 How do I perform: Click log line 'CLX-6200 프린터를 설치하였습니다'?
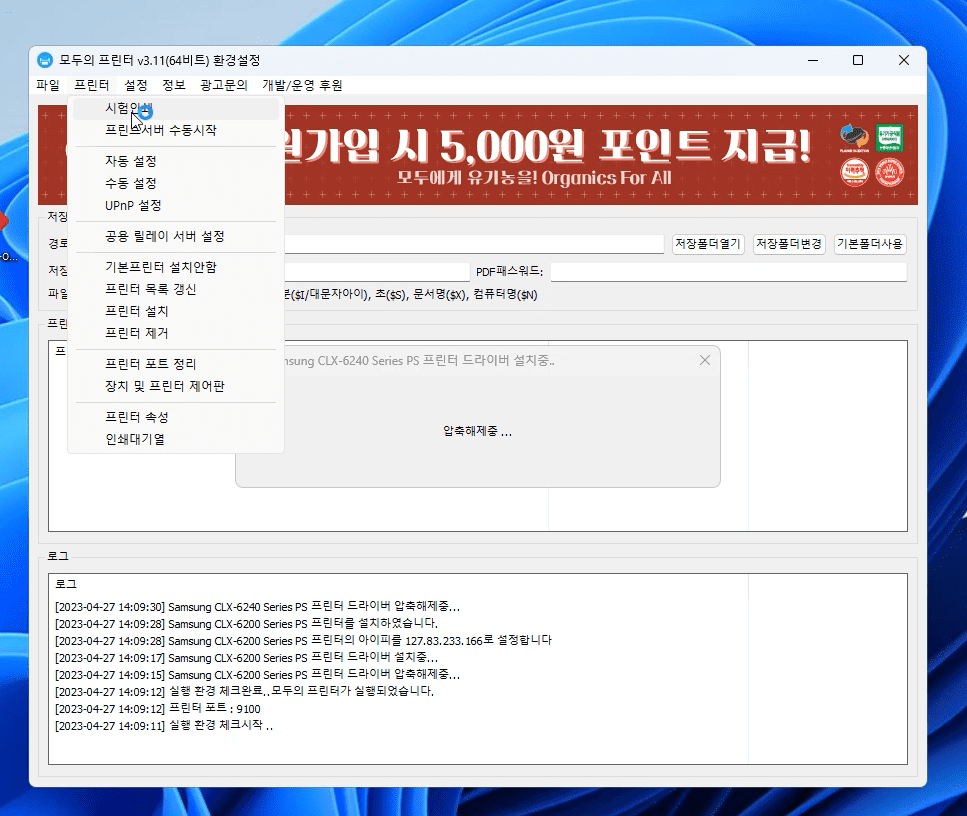(x=246, y=624)
